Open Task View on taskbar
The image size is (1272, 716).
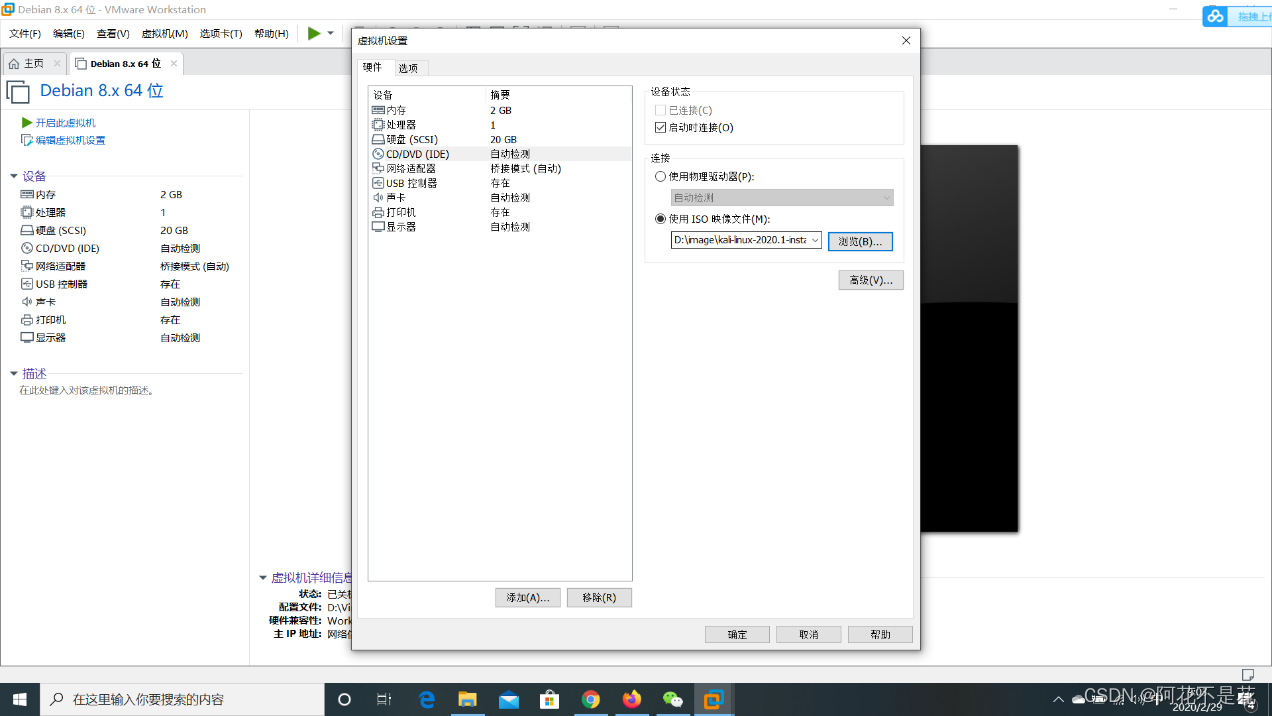click(384, 699)
